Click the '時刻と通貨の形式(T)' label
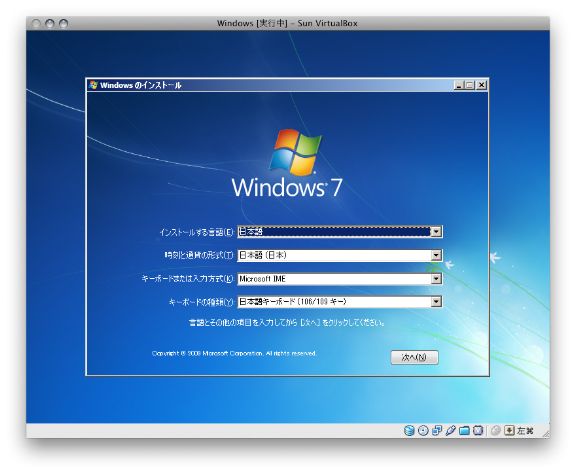The height and width of the screenshot is (474, 576). click(199, 255)
